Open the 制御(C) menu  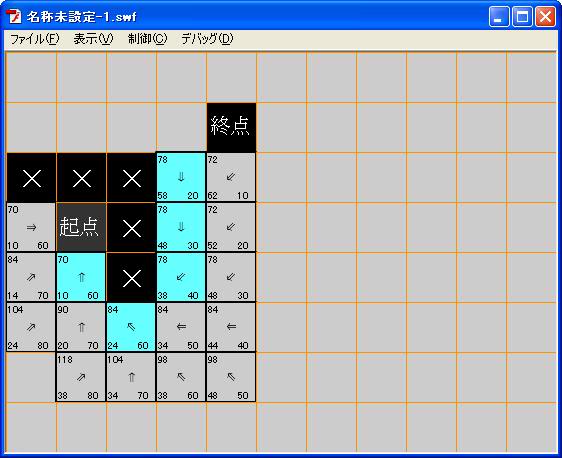(x=147, y=39)
